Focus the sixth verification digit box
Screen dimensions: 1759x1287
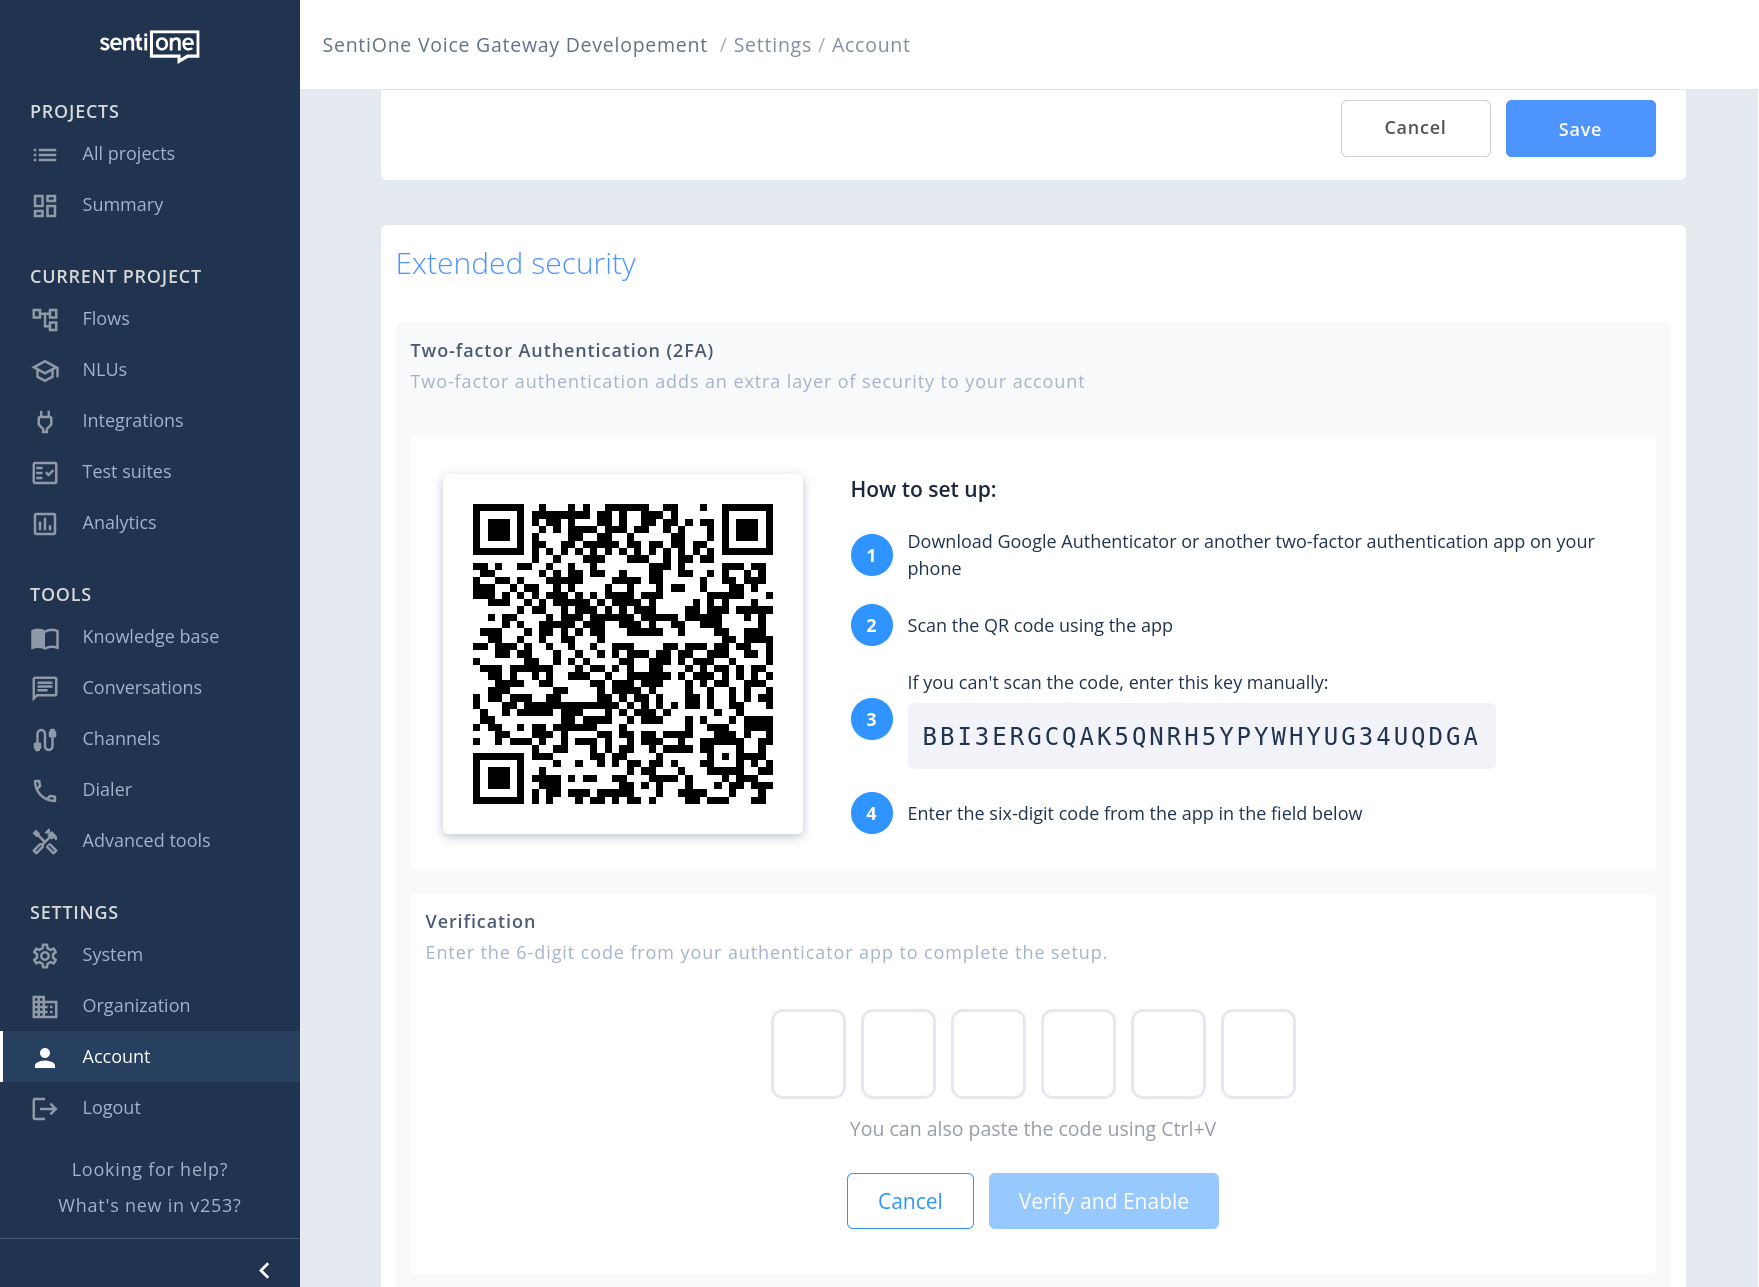tap(1258, 1054)
